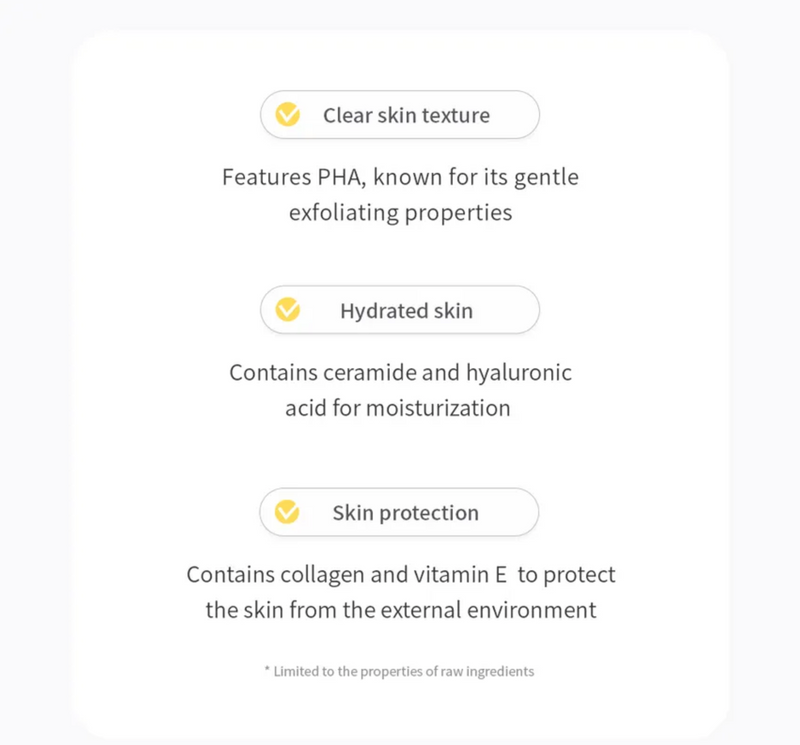Click the word 'hyaluronic' in second description
Screen dimensions: 800x745
519,373
